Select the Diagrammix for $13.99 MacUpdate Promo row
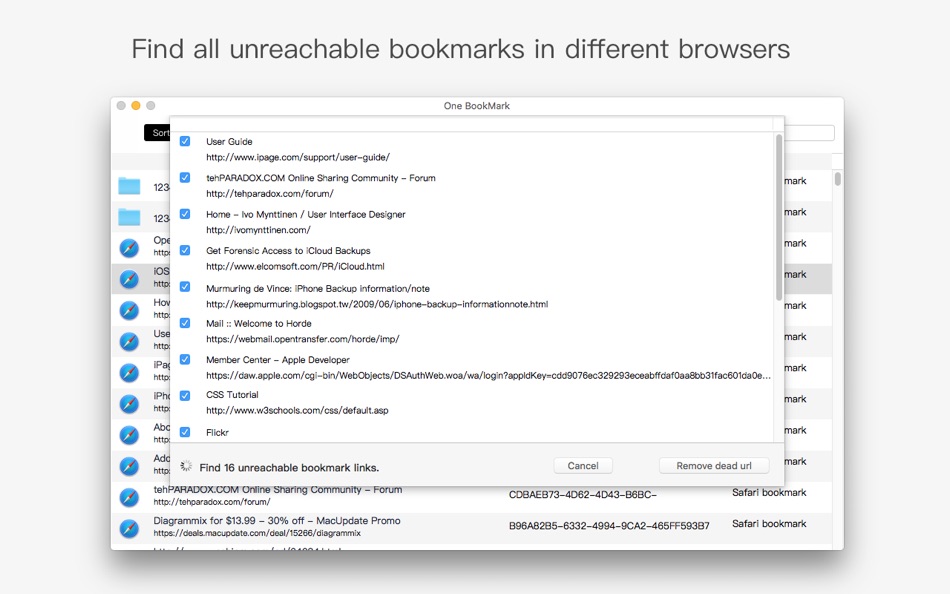 click(471, 528)
